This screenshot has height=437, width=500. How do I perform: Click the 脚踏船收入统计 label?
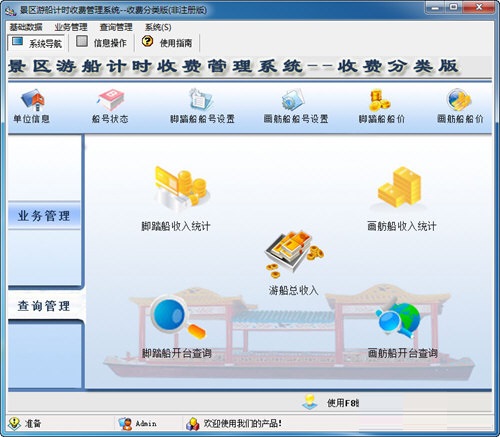[x=176, y=226]
